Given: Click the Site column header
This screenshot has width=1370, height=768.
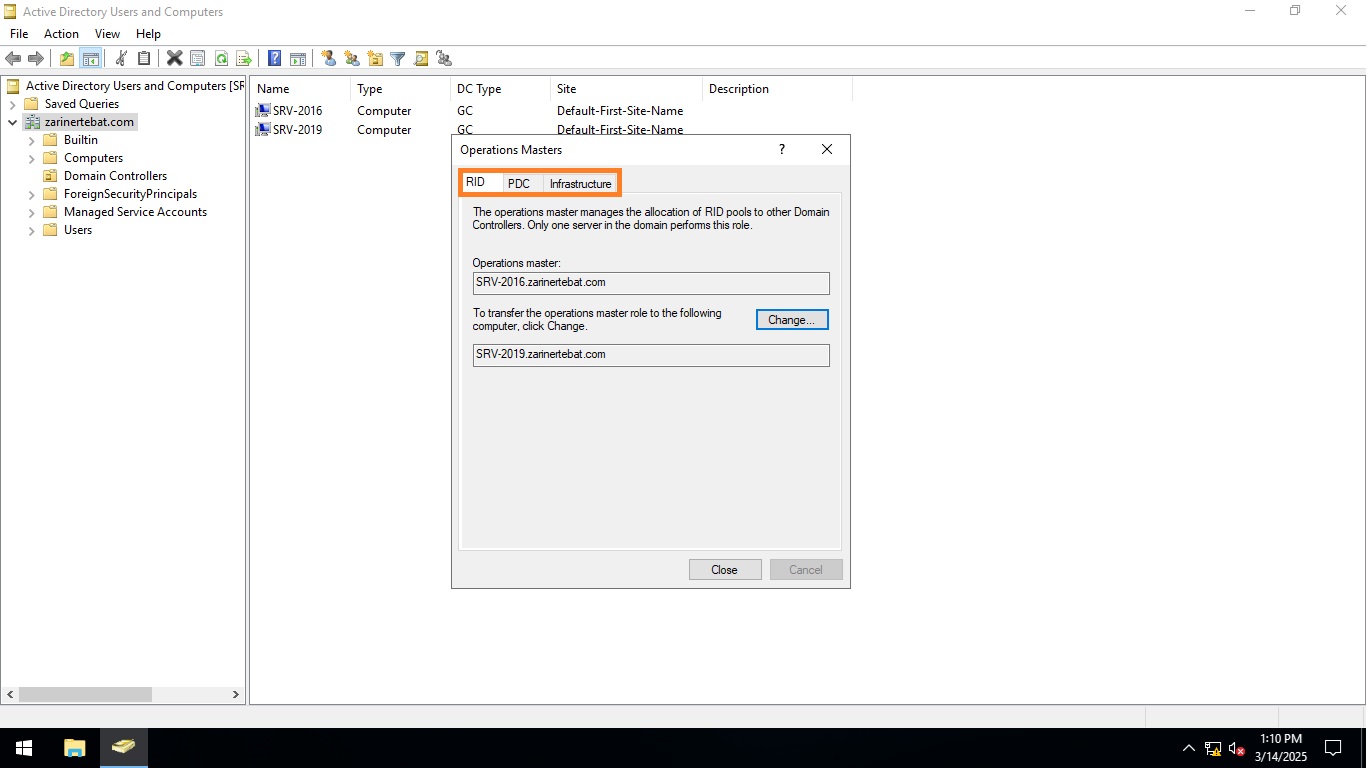Looking at the screenshot, I should click(625, 89).
